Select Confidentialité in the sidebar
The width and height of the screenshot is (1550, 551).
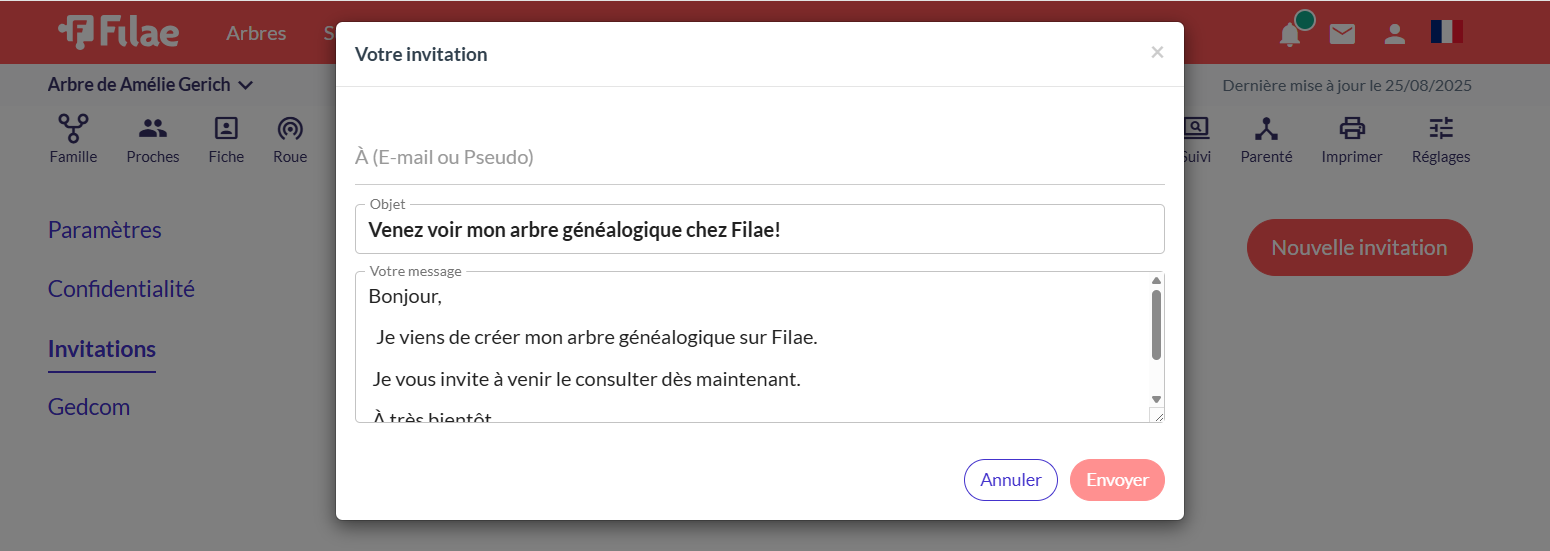coord(121,289)
